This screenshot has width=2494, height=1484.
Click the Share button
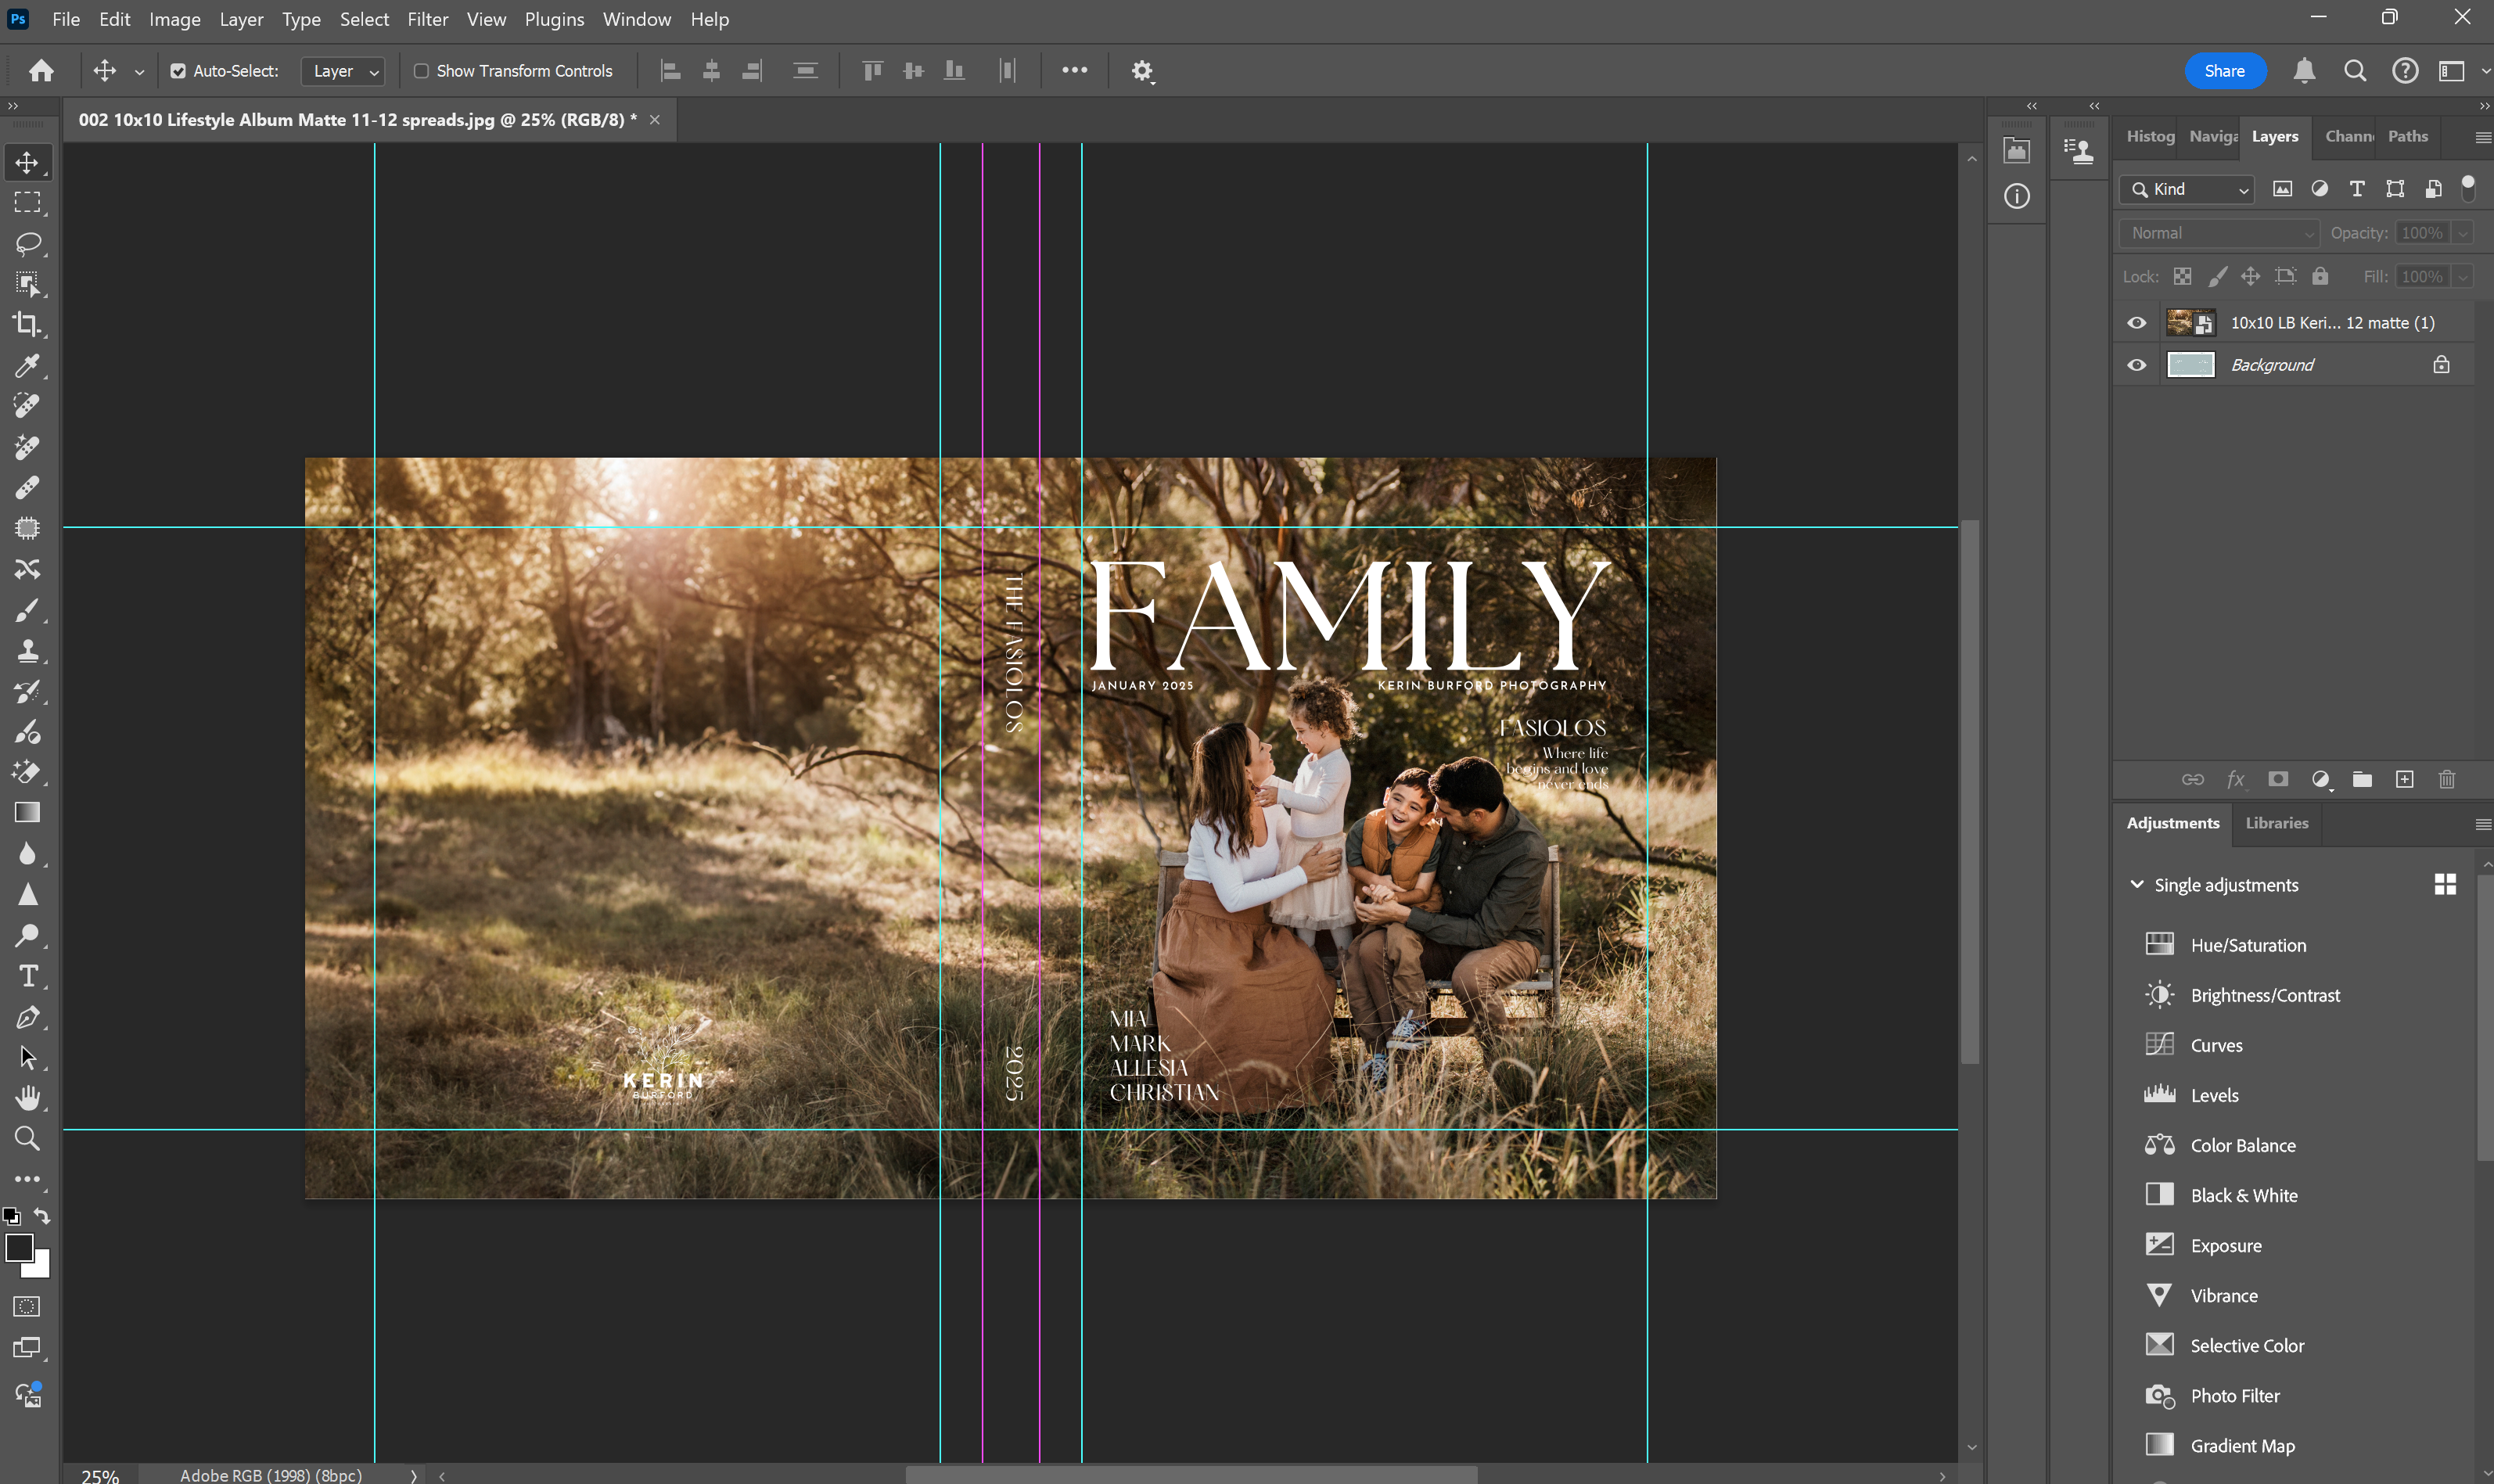[2224, 71]
